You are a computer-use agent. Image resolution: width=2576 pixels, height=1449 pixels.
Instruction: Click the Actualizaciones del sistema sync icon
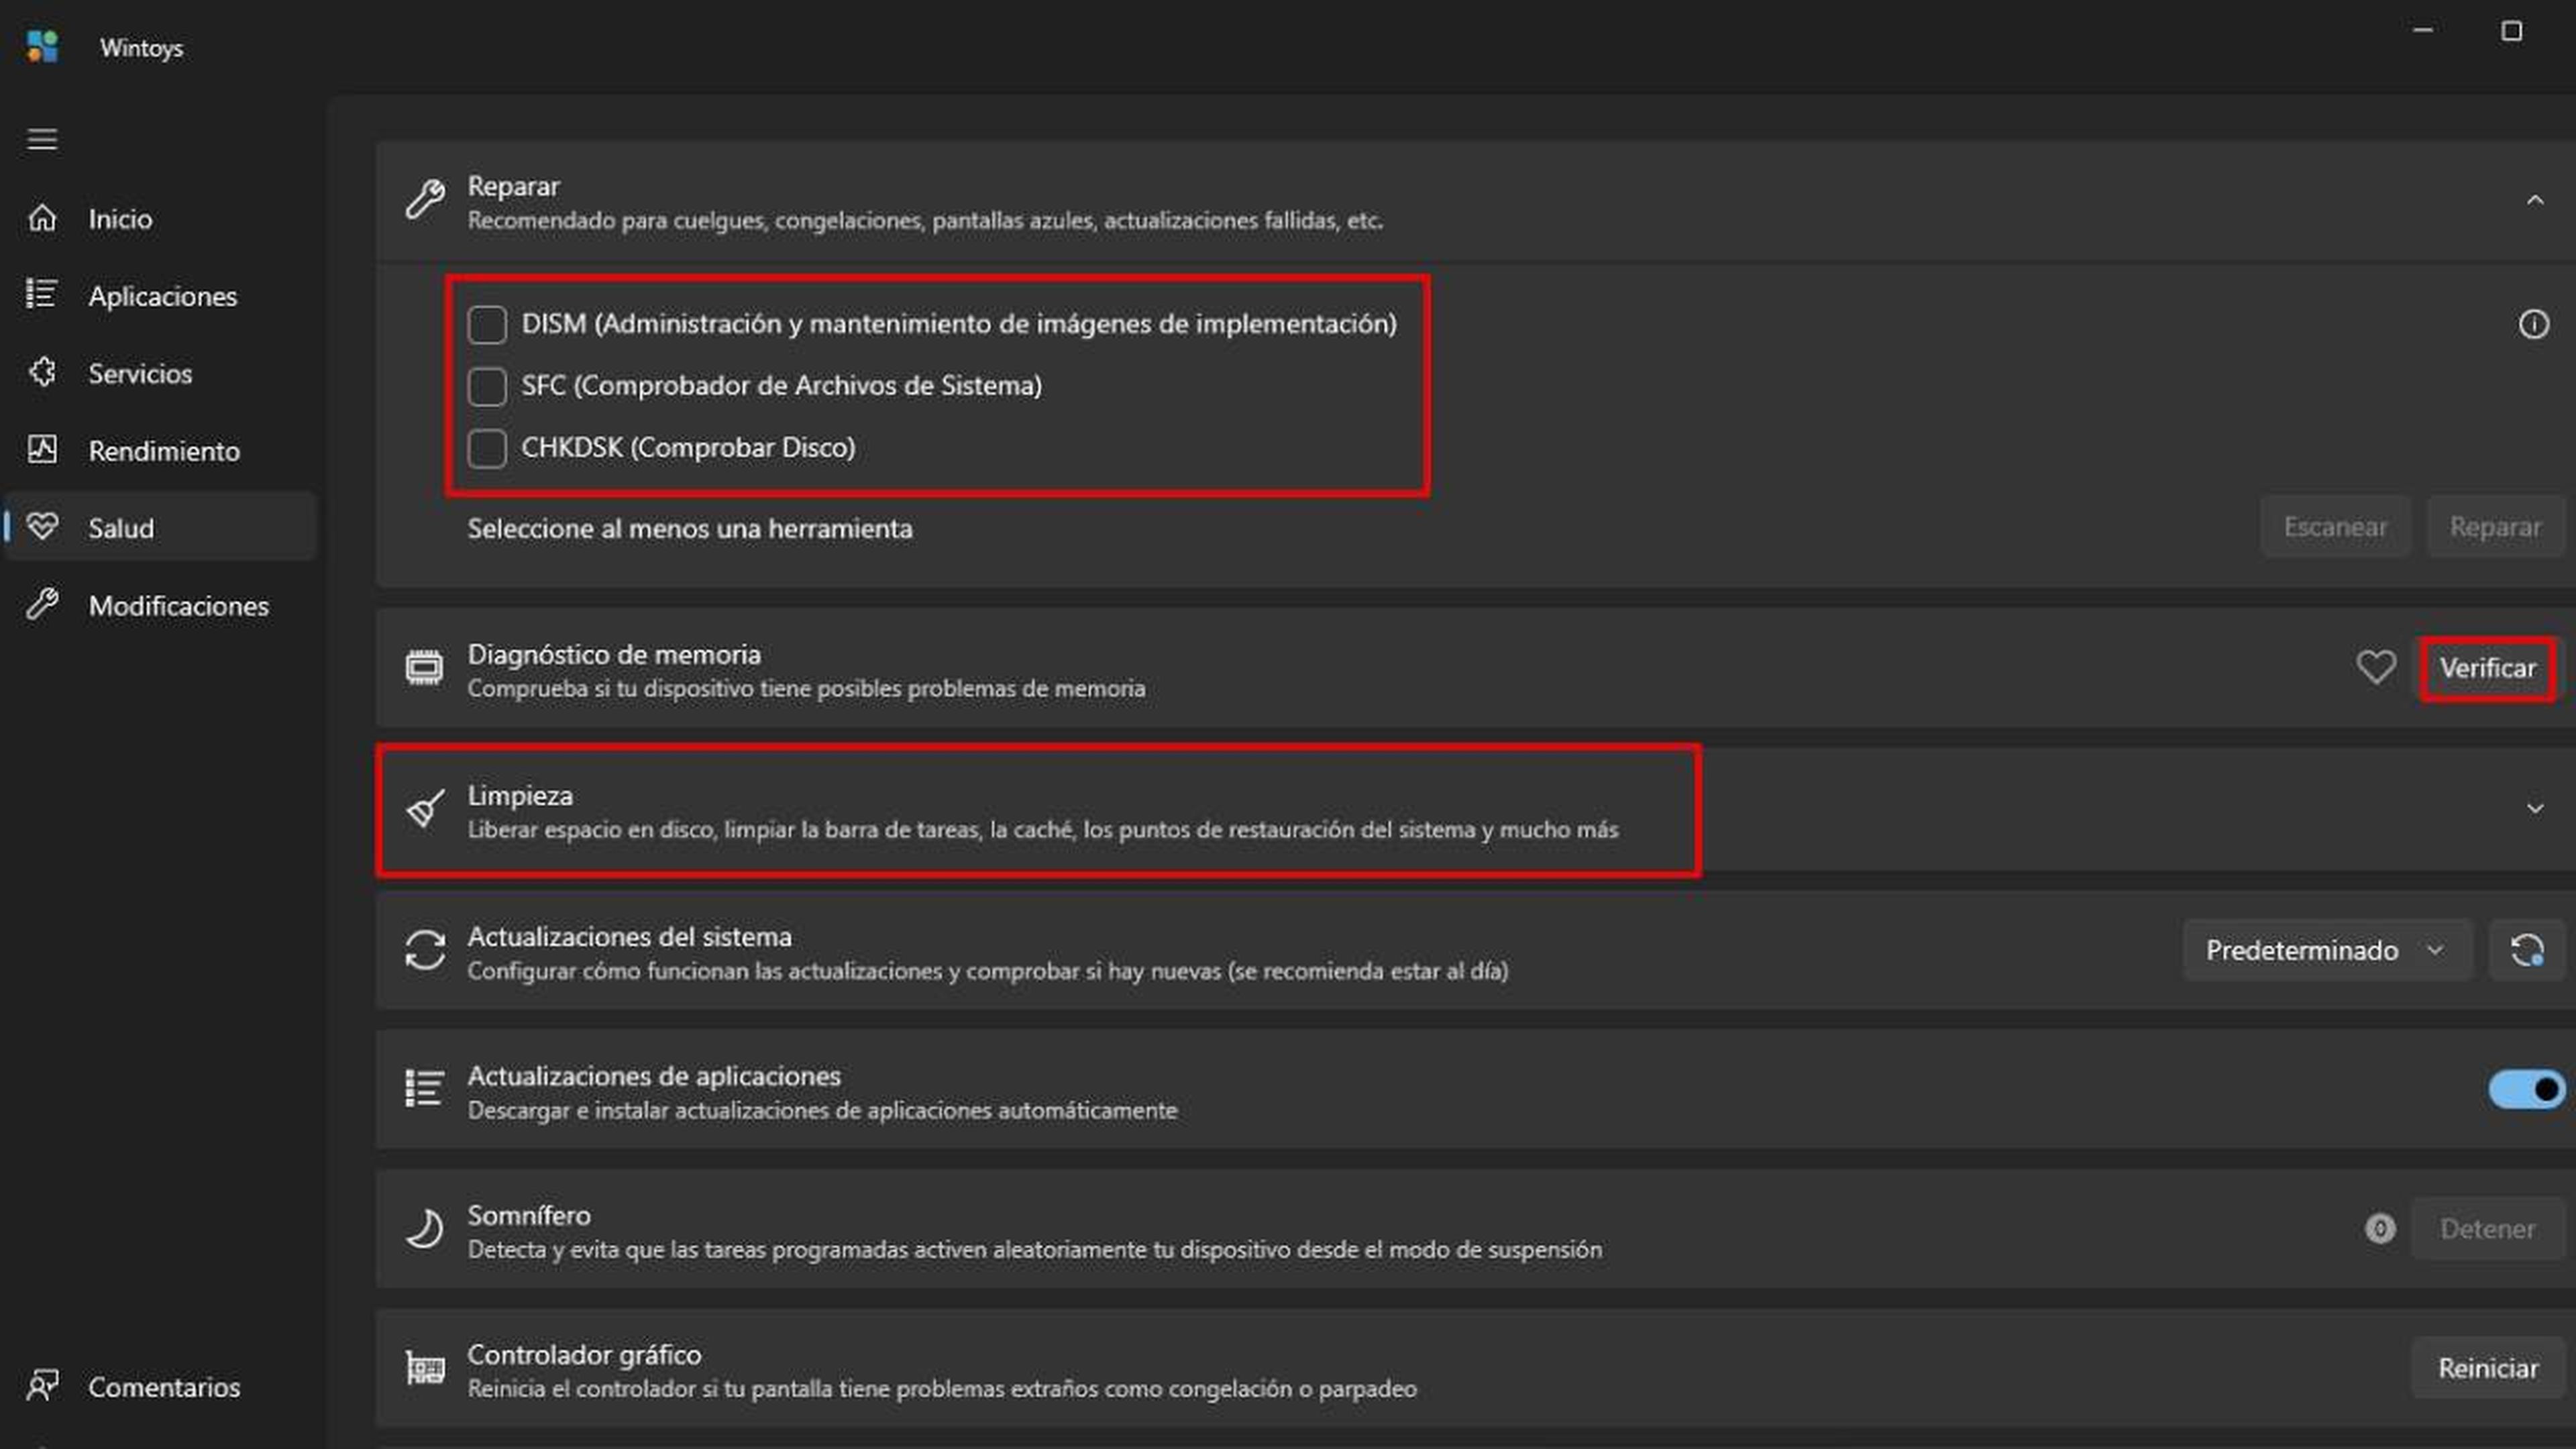tap(425, 950)
